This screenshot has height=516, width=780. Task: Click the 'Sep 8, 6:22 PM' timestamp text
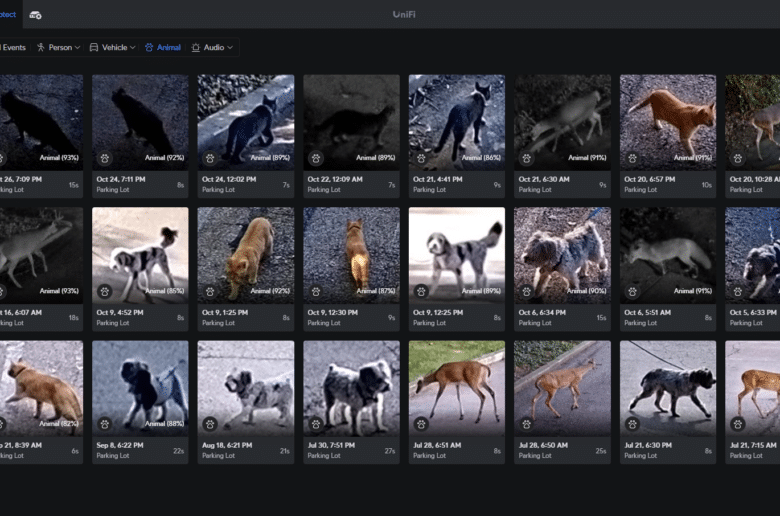(x=119, y=445)
